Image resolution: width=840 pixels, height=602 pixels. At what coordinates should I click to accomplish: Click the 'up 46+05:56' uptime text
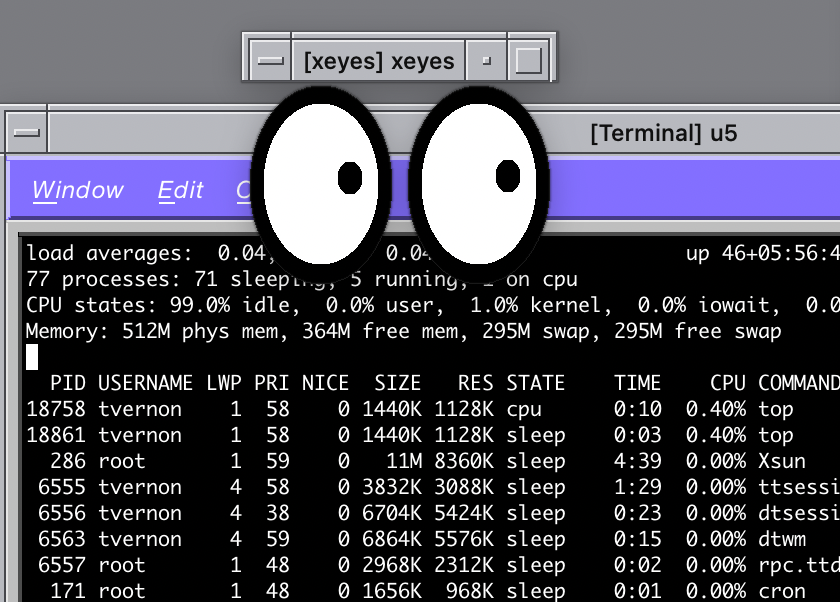[x=763, y=253]
